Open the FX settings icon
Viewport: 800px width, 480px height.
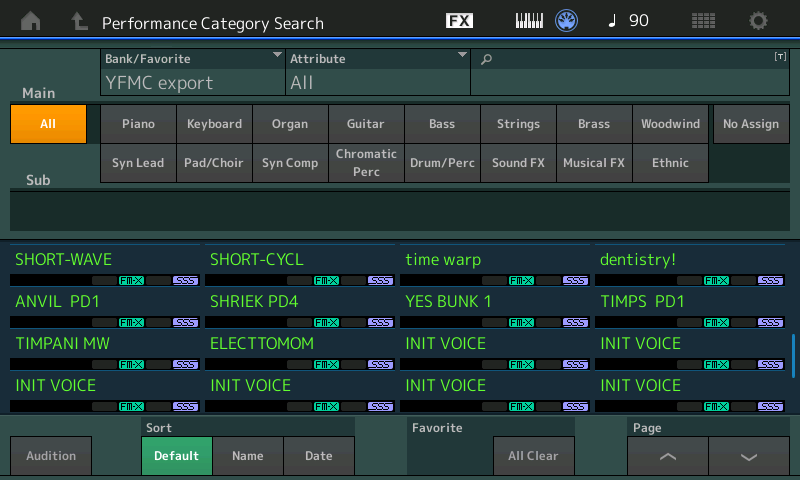pyautogui.click(x=459, y=21)
